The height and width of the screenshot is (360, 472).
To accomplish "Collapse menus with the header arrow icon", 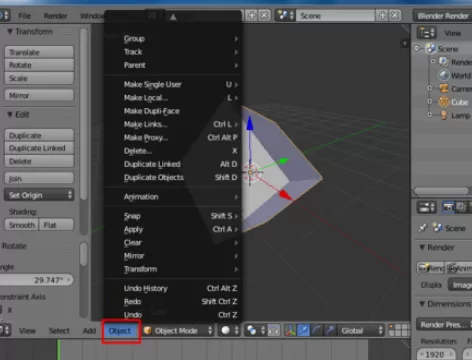I will [173, 16].
